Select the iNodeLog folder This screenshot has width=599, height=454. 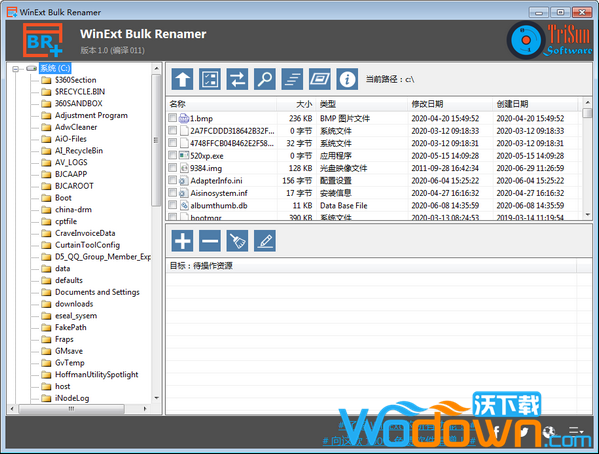click(72, 398)
